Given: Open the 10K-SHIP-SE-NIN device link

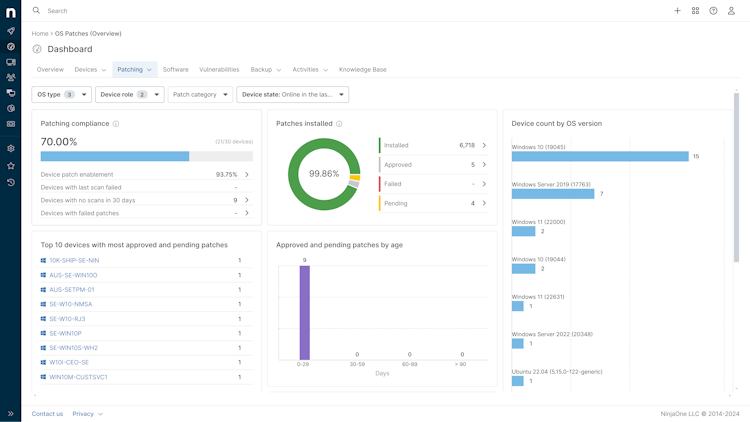Looking at the screenshot, I should point(74,260).
